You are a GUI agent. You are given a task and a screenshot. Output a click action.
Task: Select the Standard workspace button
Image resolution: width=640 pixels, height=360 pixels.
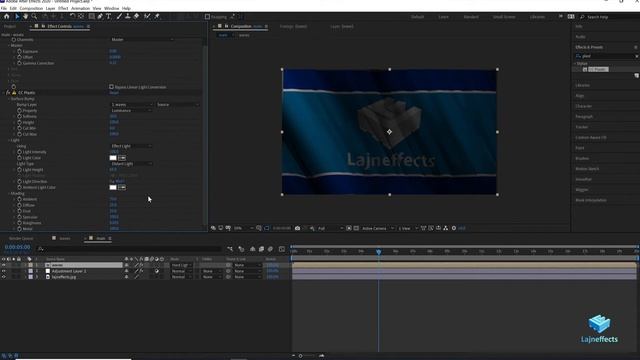[x=471, y=17]
